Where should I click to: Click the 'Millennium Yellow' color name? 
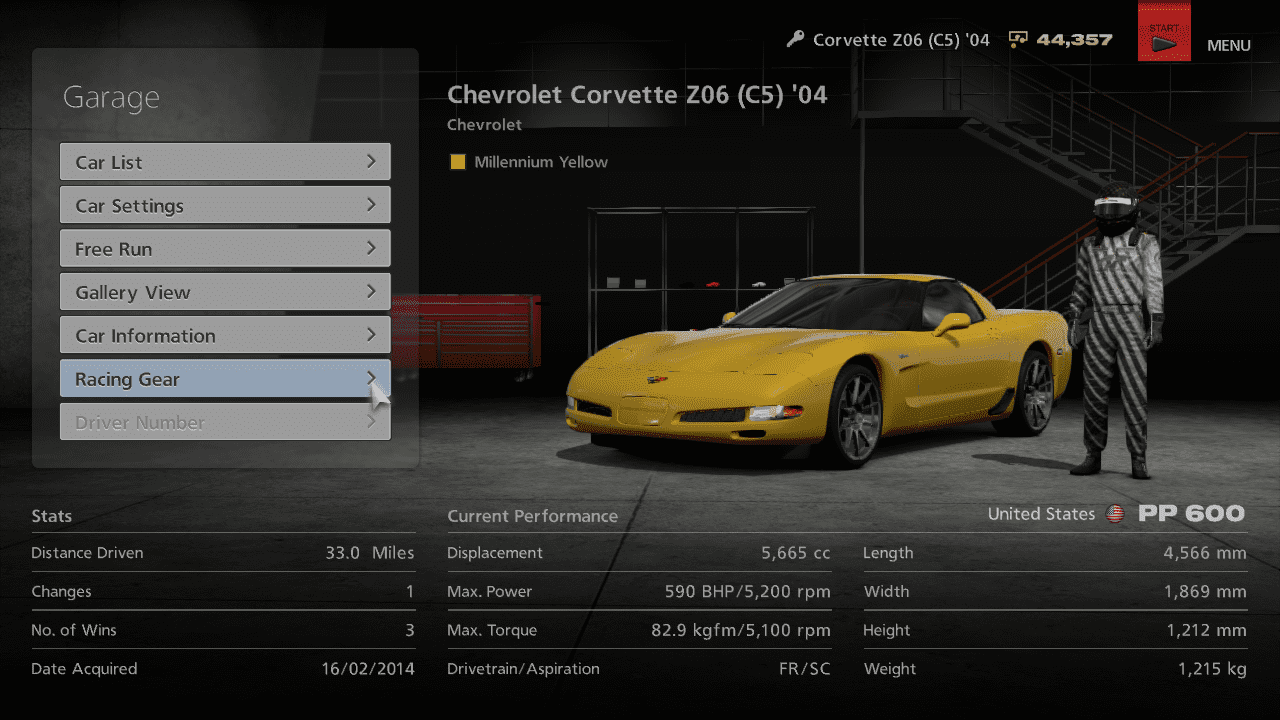[541, 162]
